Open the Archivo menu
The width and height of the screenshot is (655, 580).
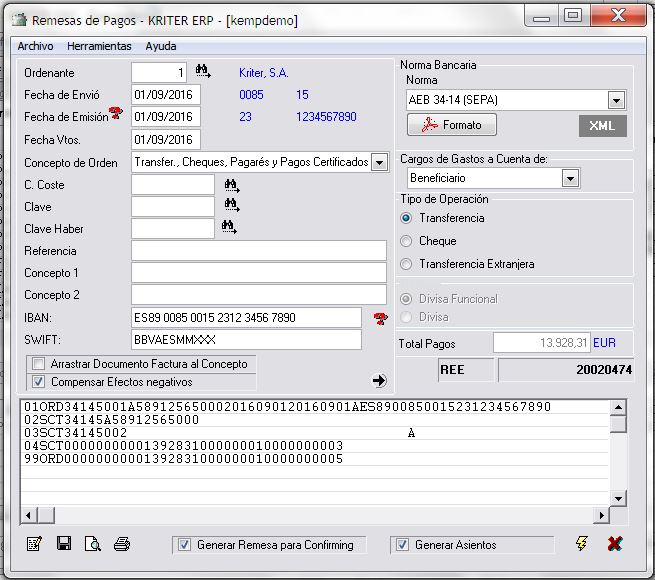[35, 46]
